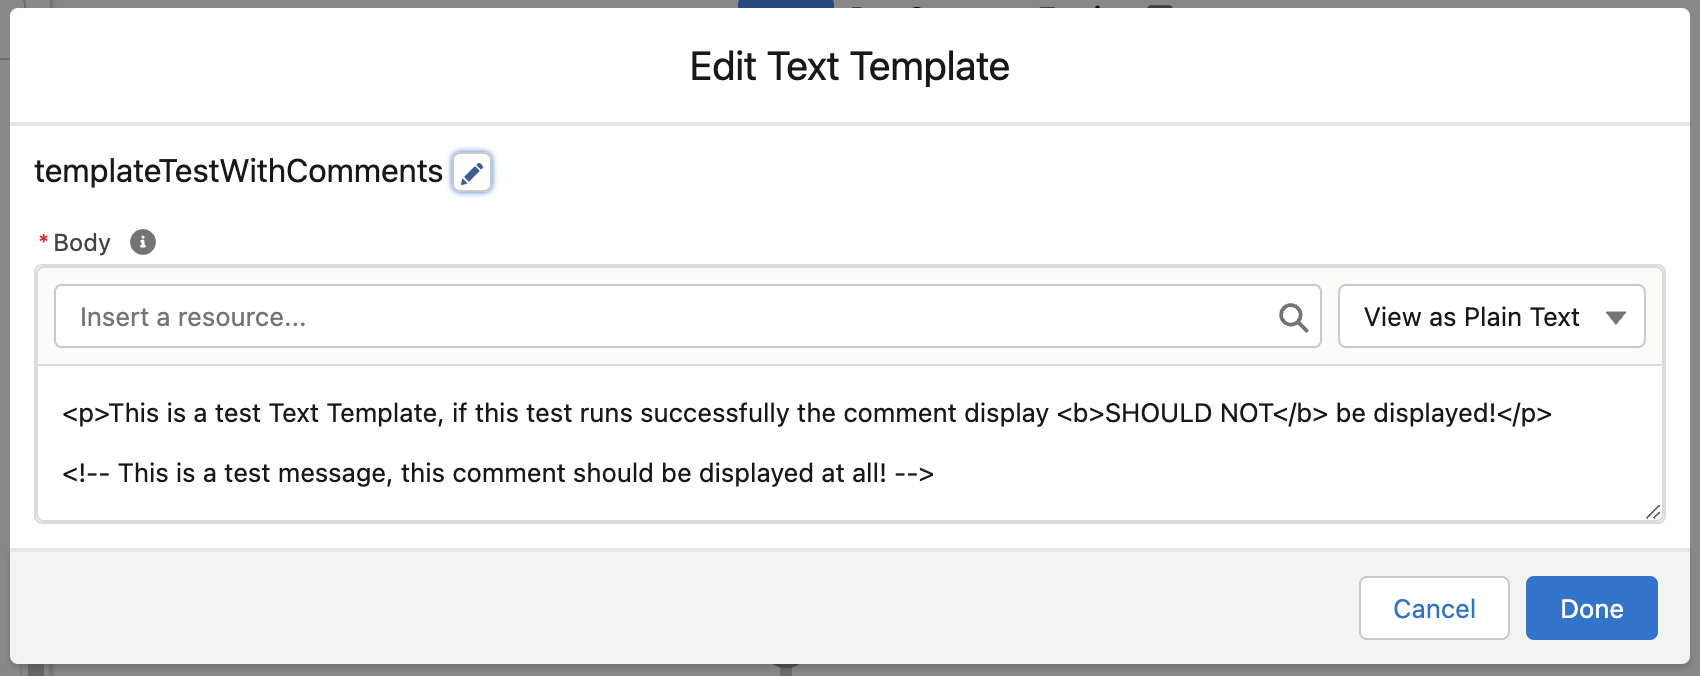Click the closing --> of the comment line
The height and width of the screenshot is (676, 1700).
coord(914,473)
